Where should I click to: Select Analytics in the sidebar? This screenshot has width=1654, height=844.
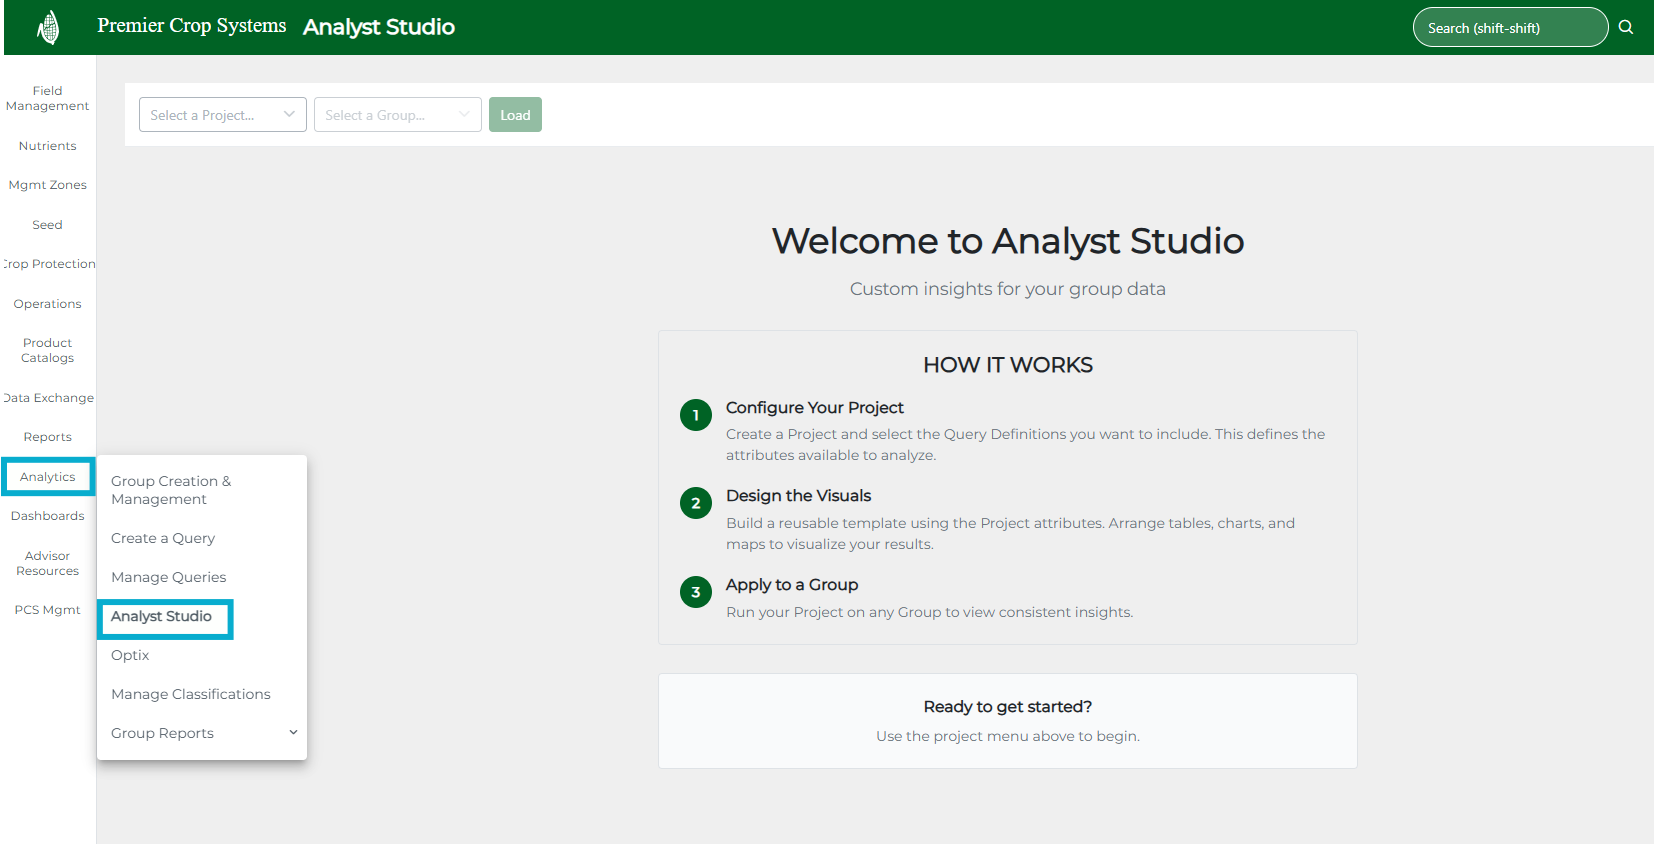[48, 477]
